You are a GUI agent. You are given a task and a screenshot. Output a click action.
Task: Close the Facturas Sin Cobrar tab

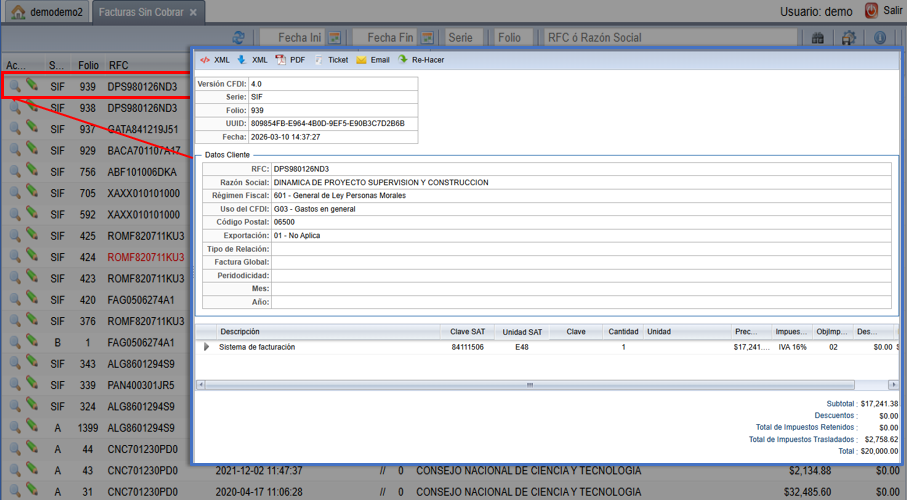coord(194,12)
